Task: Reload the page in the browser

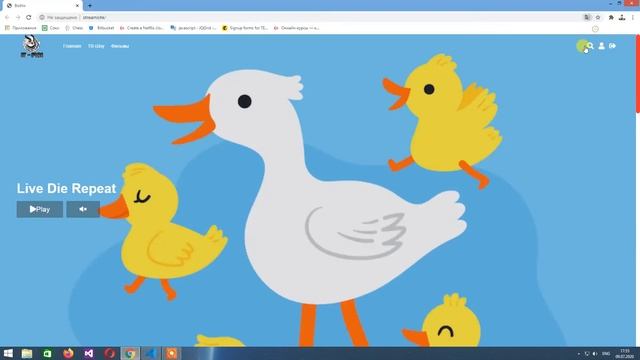Action: pos(29,17)
